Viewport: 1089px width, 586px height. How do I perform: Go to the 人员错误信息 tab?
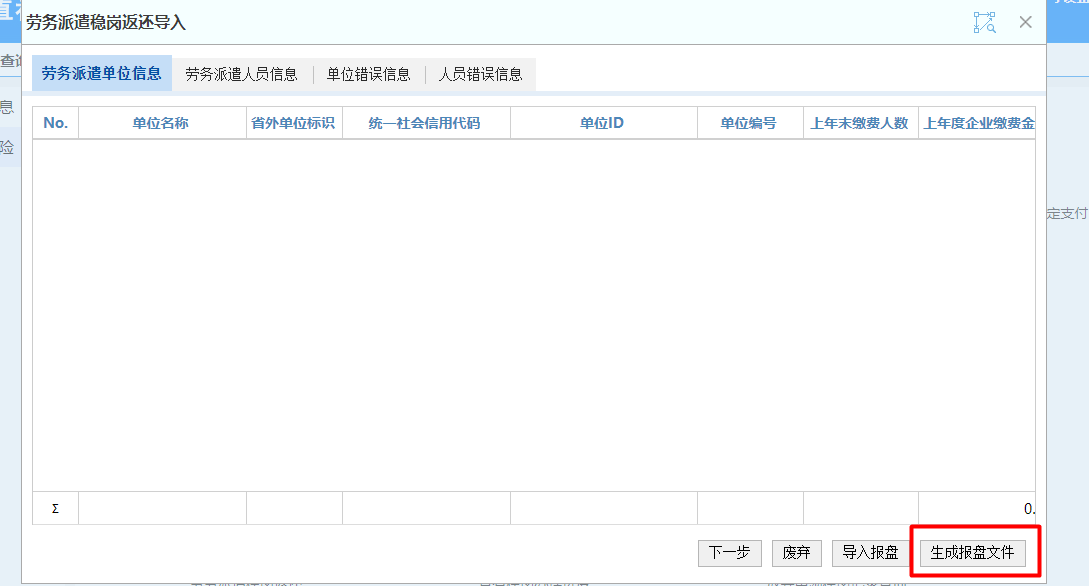tap(480, 74)
